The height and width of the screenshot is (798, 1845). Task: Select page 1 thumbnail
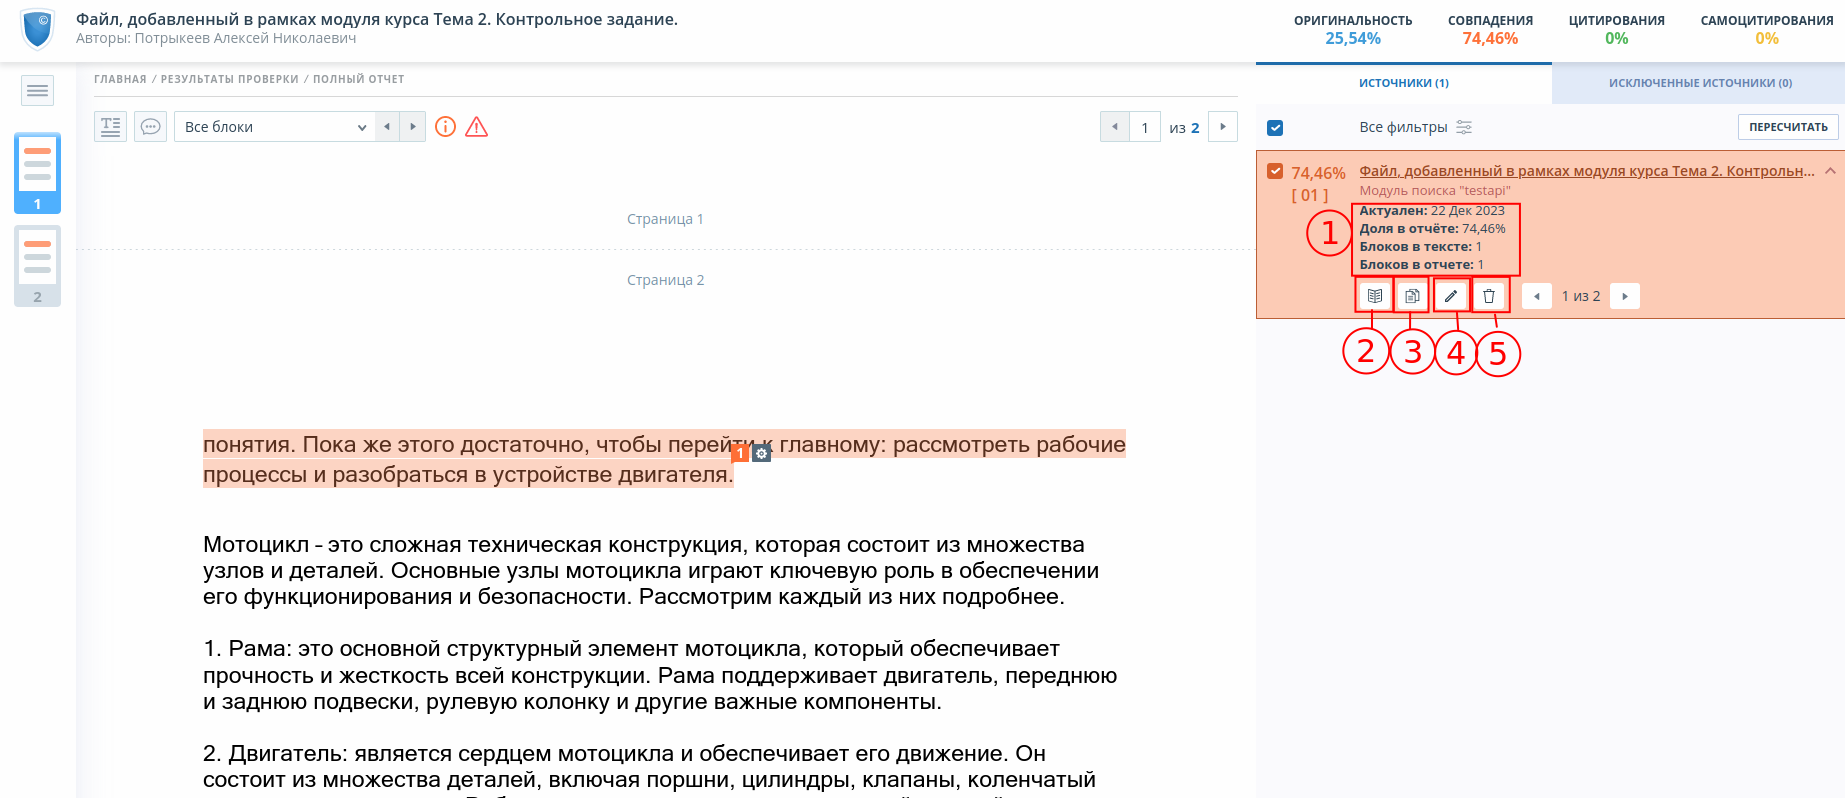tap(37, 173)
